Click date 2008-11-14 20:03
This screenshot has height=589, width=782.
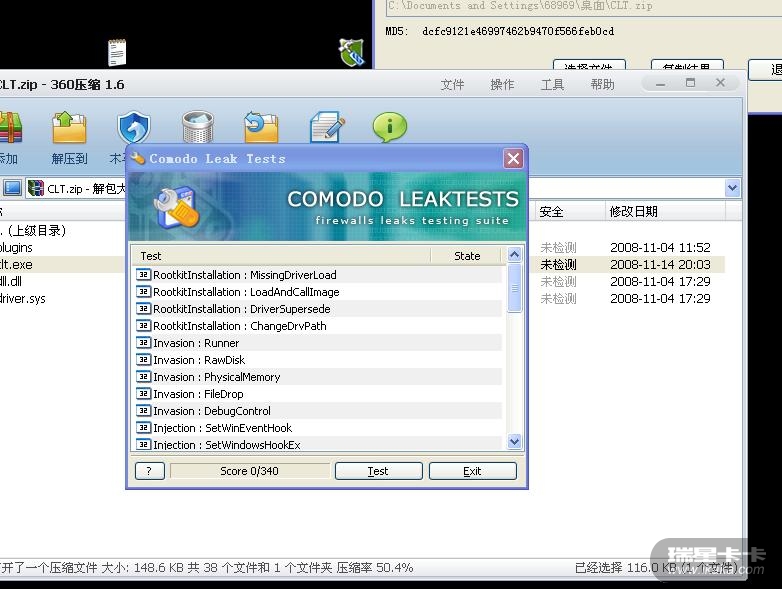click(660, 264)
